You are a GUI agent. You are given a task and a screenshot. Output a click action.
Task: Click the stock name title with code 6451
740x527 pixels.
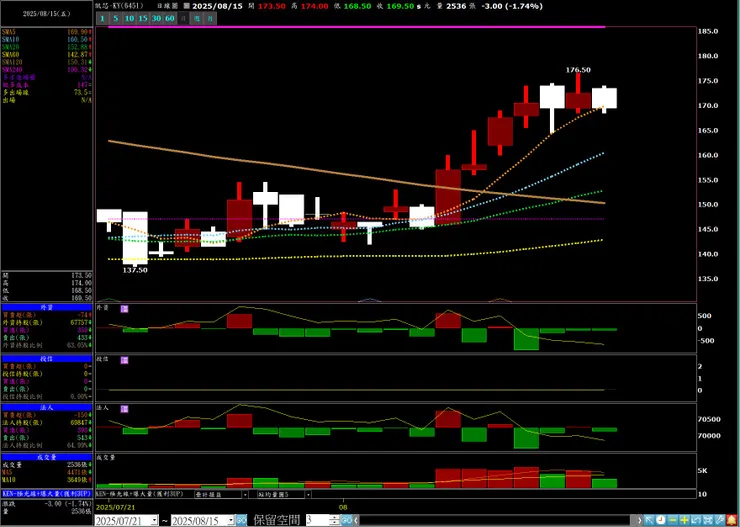(118, 7)
